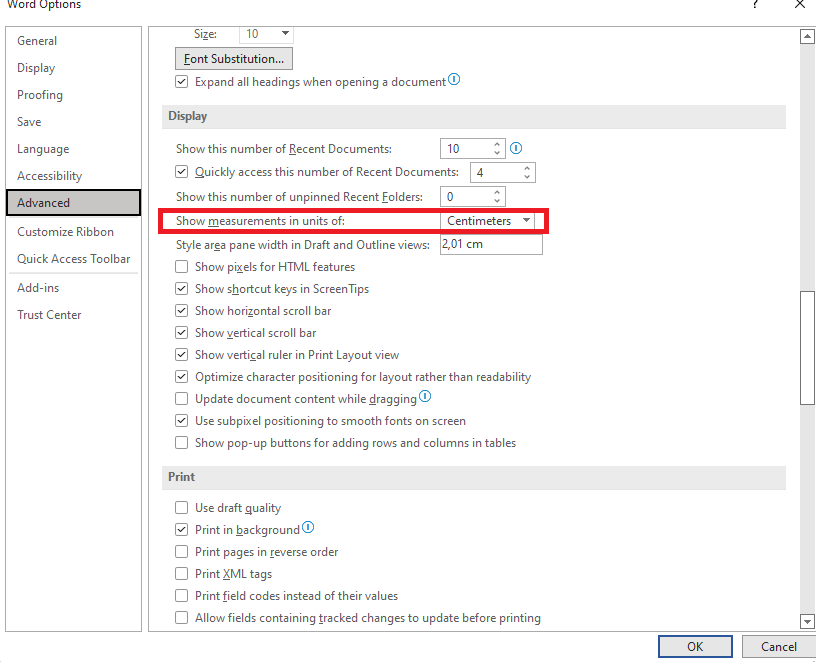Toggle Quickly access this number of Recent Documents

click(181, 172)
